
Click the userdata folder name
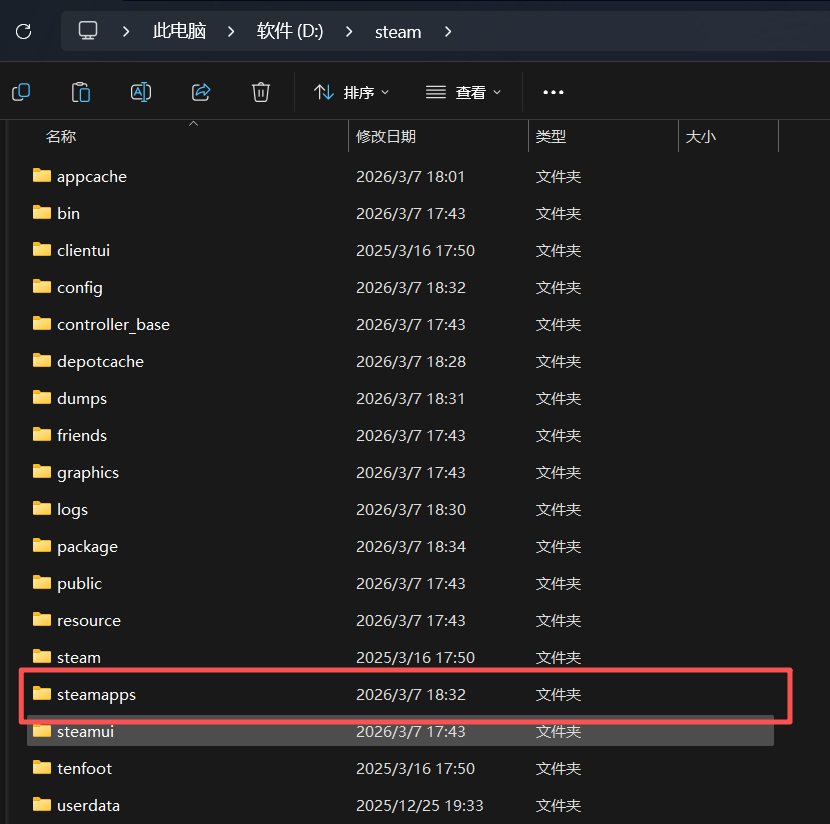click(x=88, y=805)
